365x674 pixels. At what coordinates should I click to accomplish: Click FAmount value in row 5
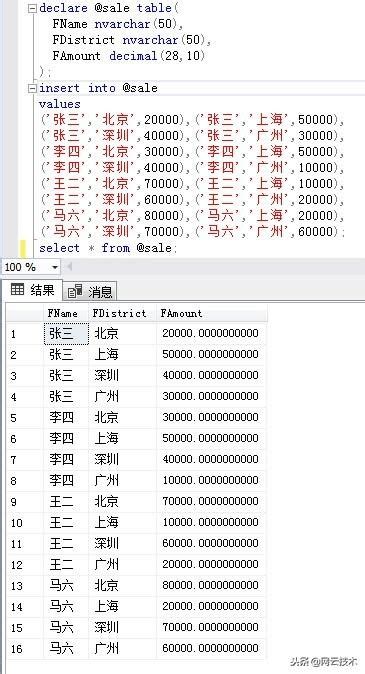(x=212, y=417)
